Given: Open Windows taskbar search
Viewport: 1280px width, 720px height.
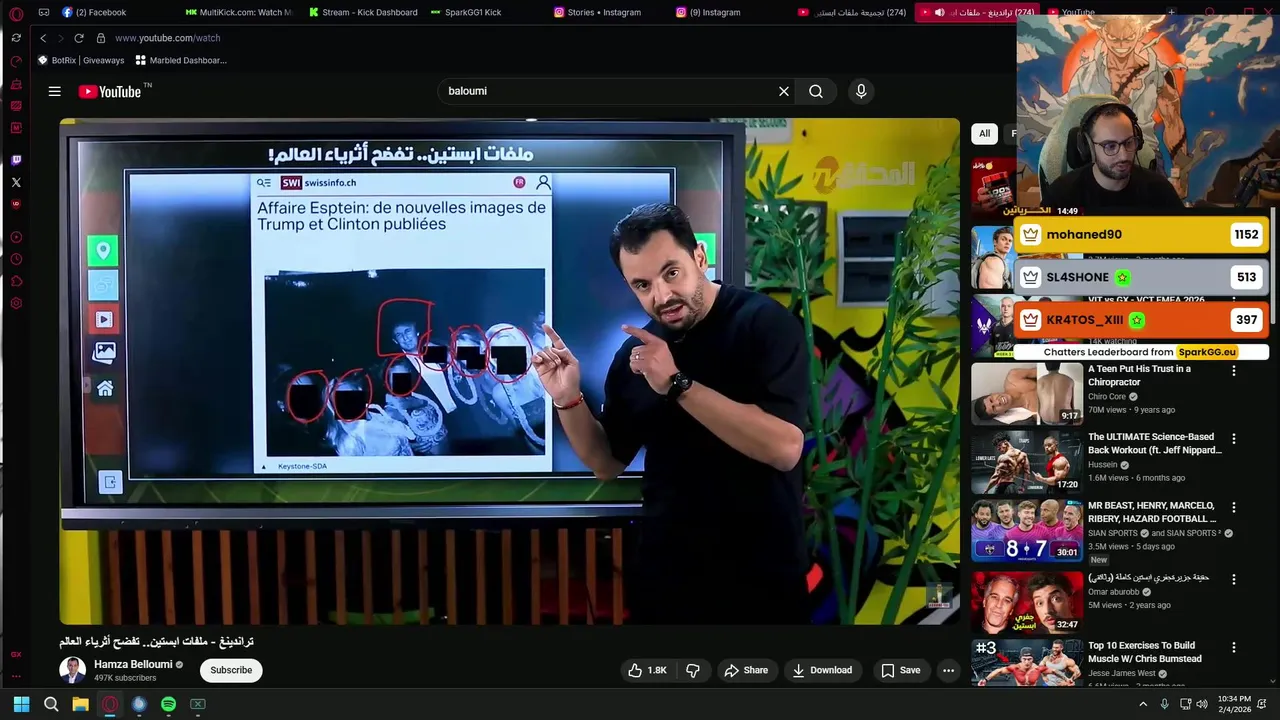Looking at the screenshot, I should pyautogui.click(x=51, y=704).
